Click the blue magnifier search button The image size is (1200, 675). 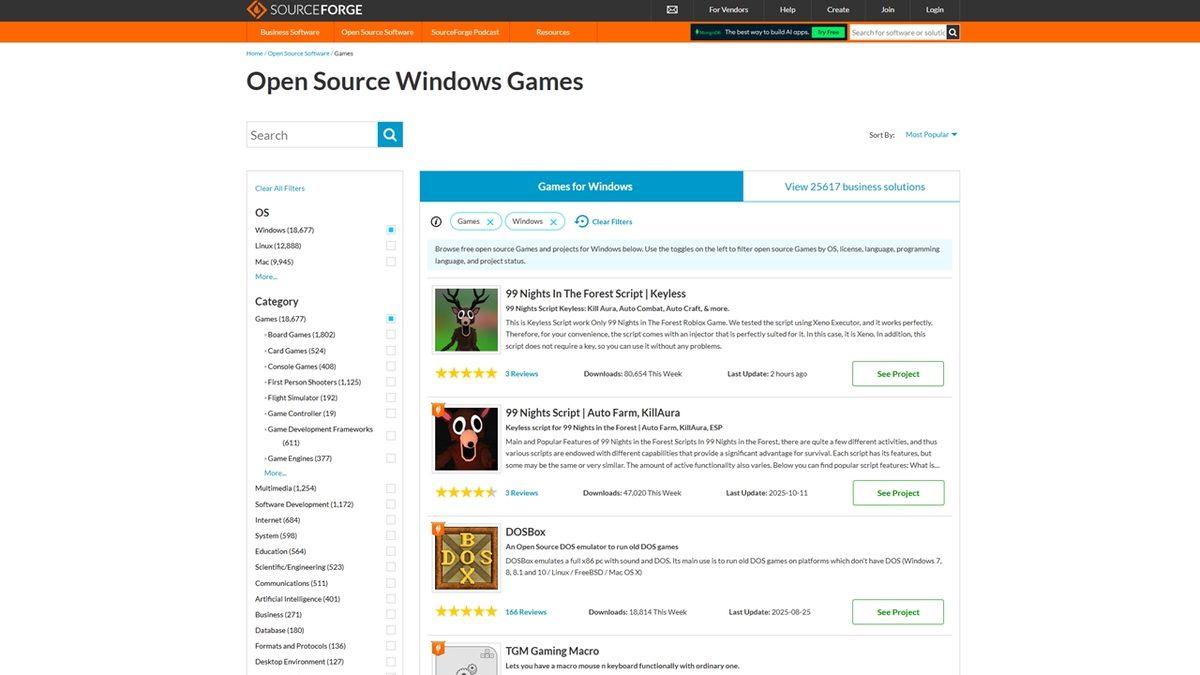pyautogui.click(x=390, y=135)
